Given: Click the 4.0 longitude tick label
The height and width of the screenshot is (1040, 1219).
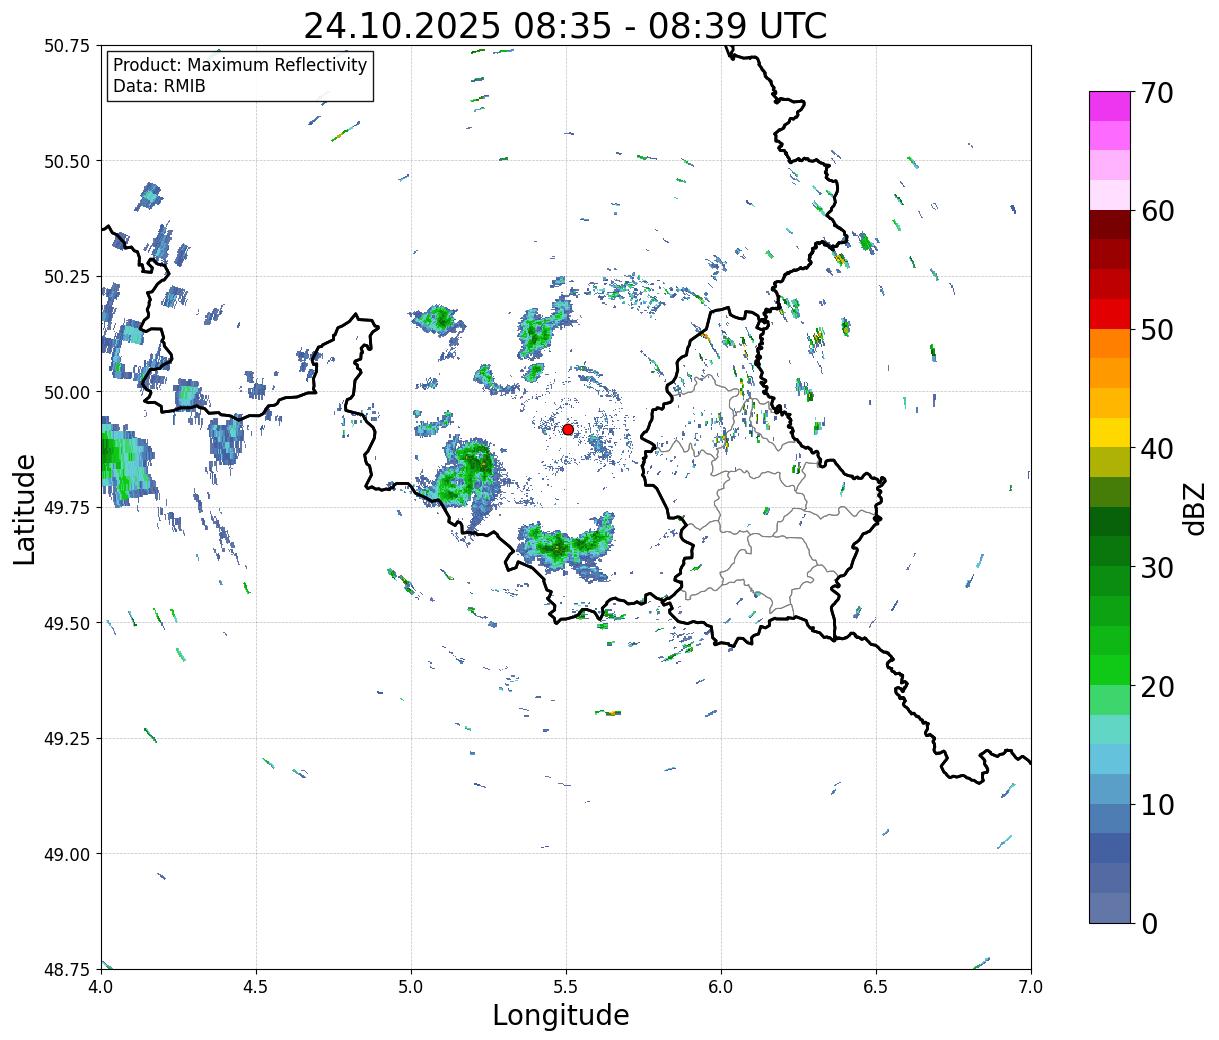Looking at the screenshot, I should click(101, 986).
